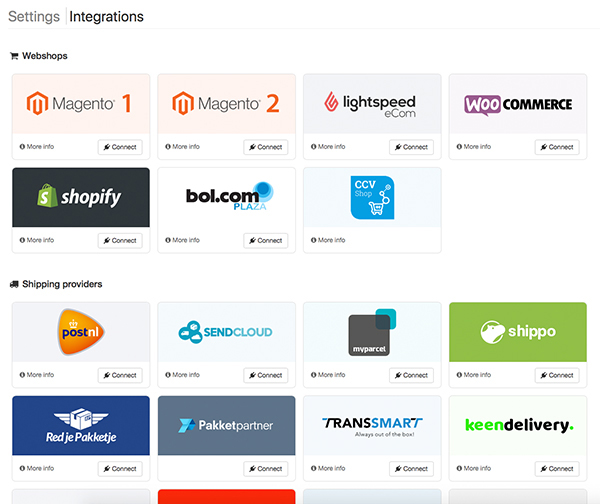
Task: View more info about Magento 2
Action: click(183, 147)
